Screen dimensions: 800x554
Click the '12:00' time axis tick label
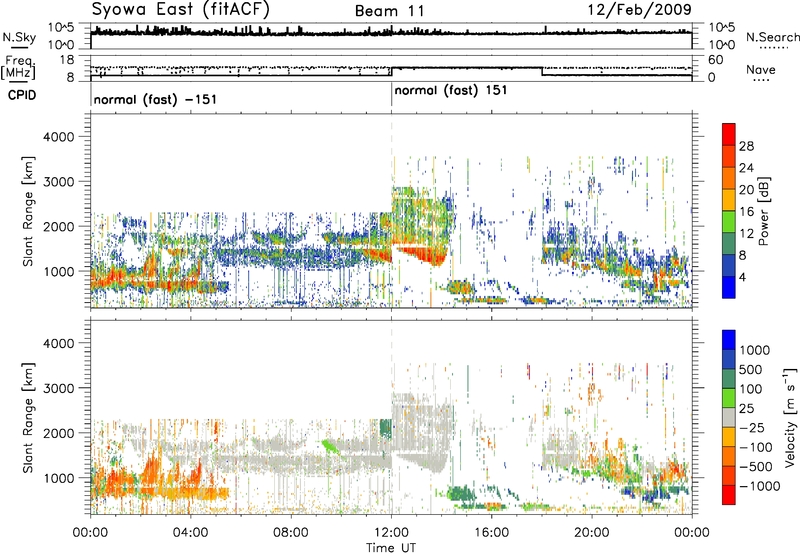[391, 533]
